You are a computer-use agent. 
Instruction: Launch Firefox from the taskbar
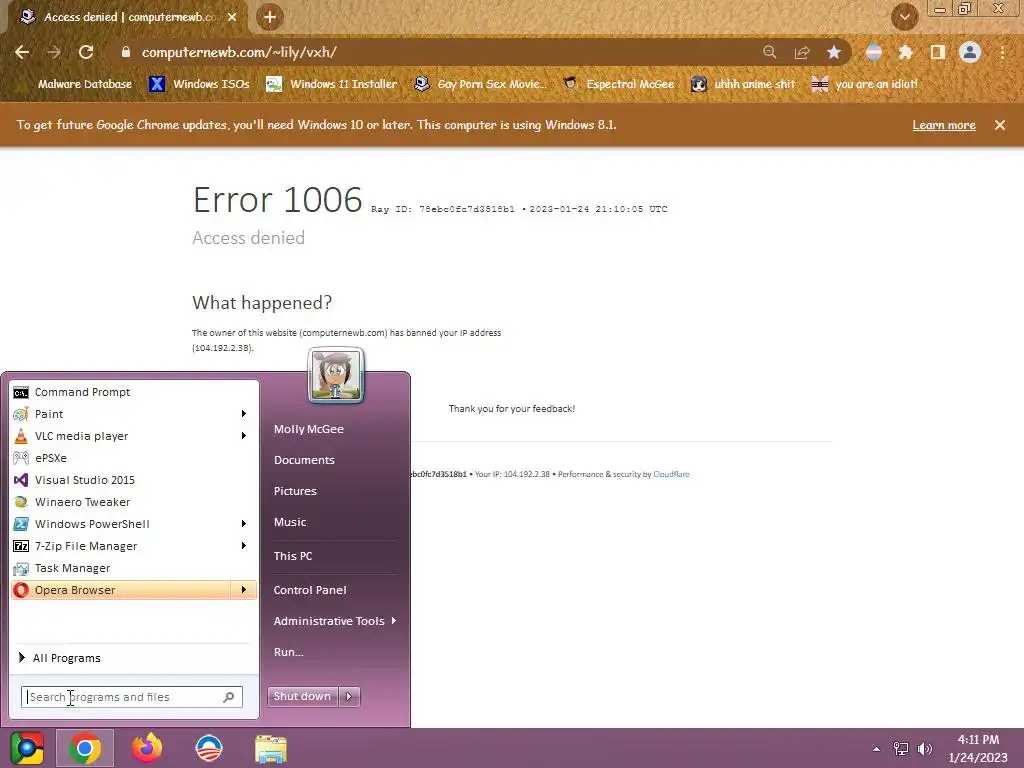point(147,748)
